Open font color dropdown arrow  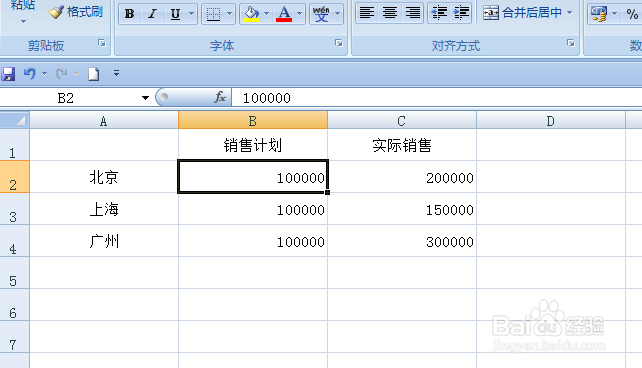[x=300, y=14]
